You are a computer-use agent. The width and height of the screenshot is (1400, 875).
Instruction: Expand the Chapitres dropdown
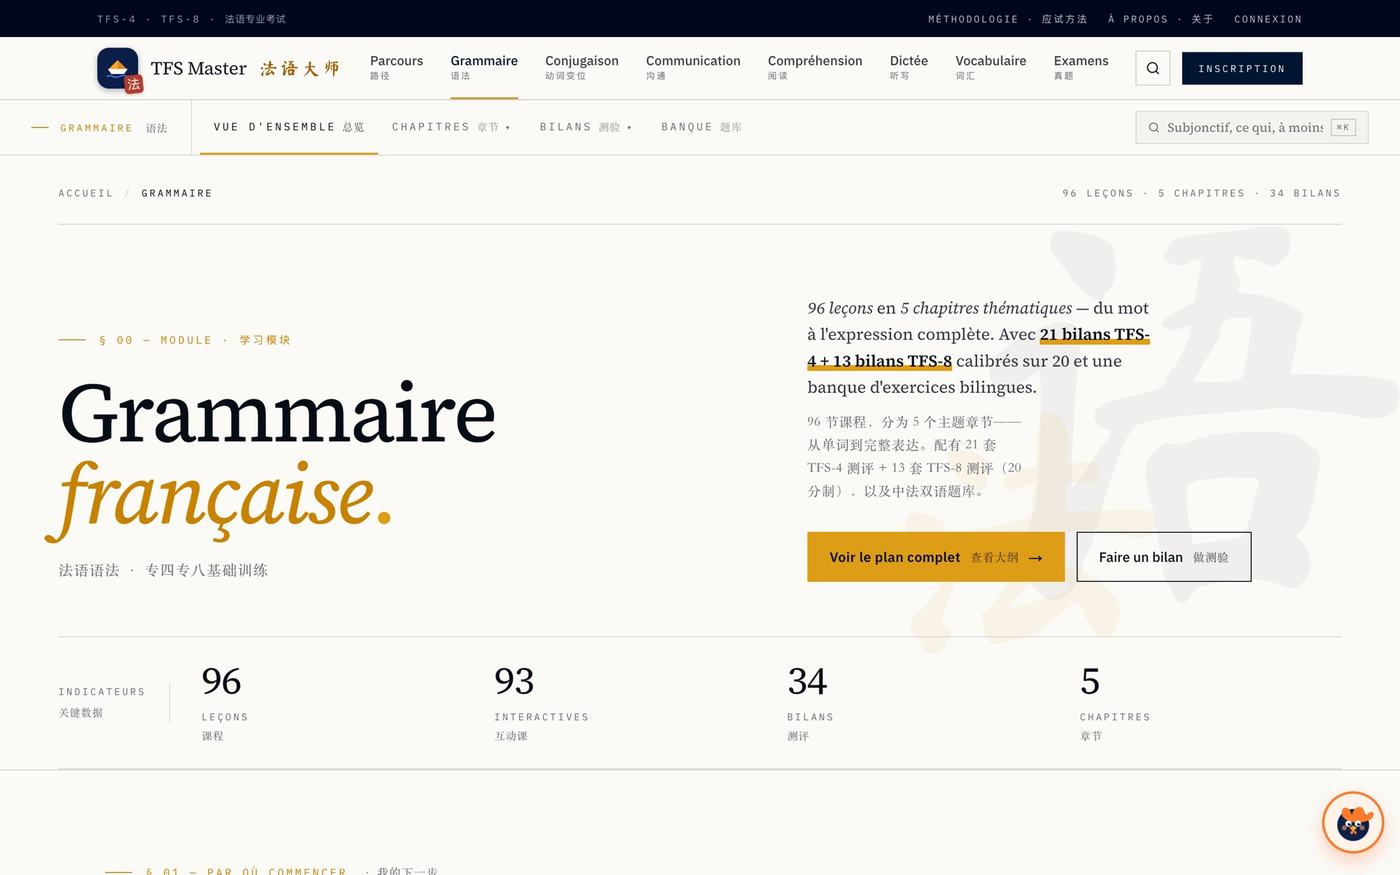point(451,127)
